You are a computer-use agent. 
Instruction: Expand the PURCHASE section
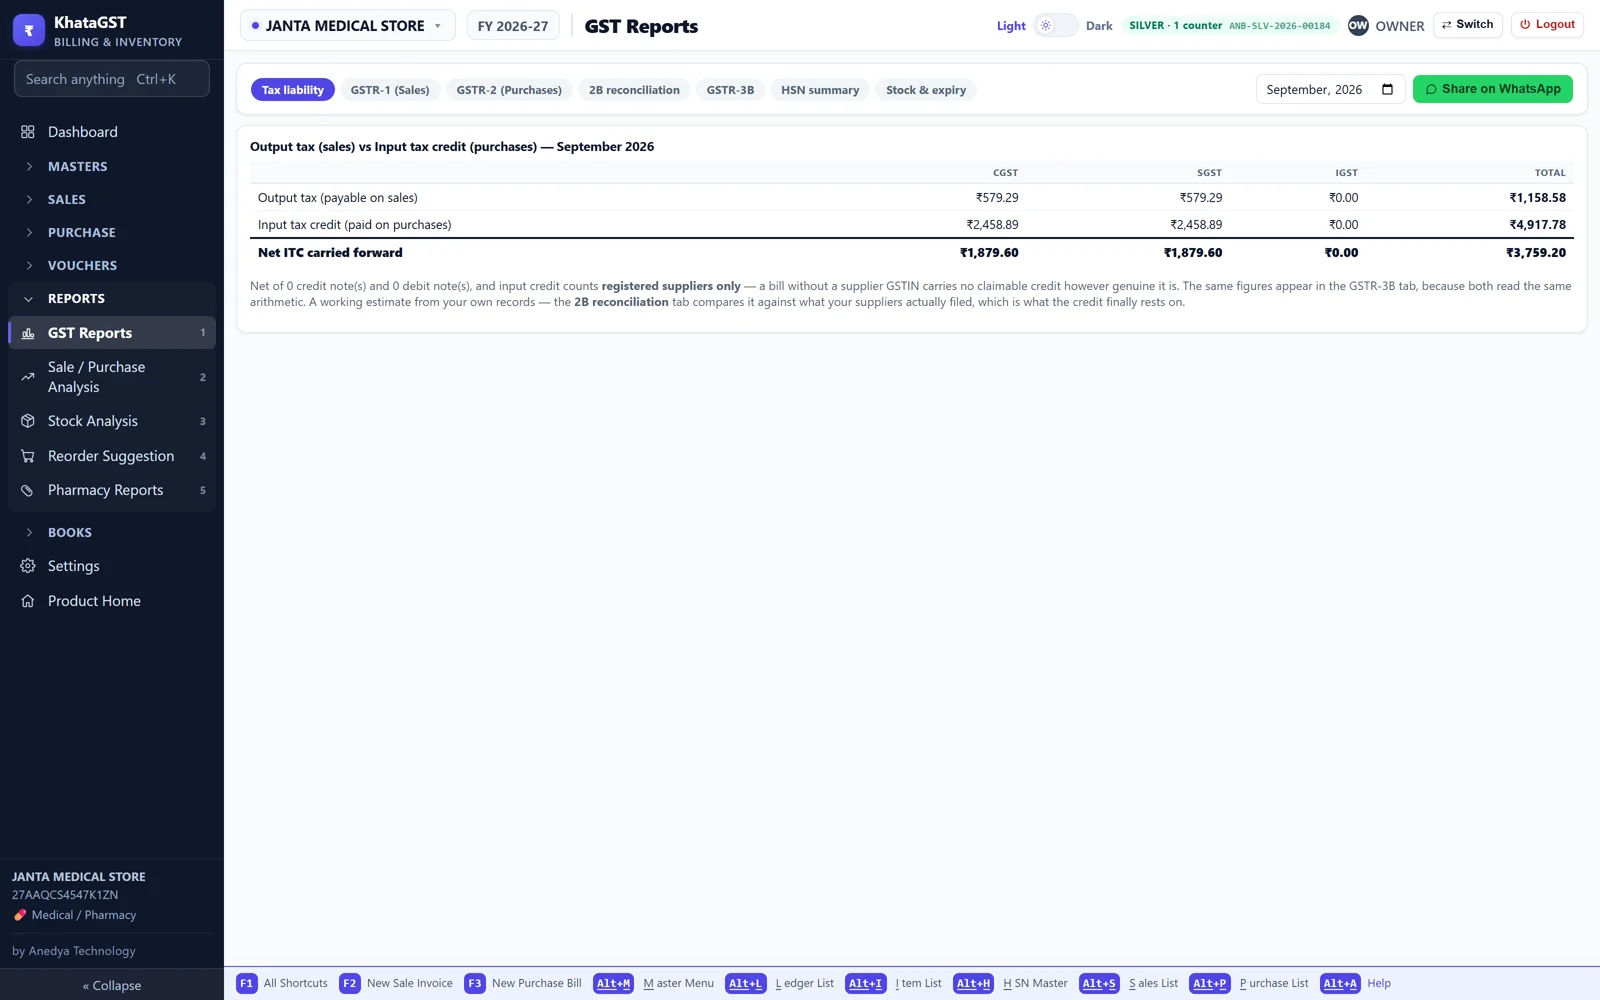point(112,232)
